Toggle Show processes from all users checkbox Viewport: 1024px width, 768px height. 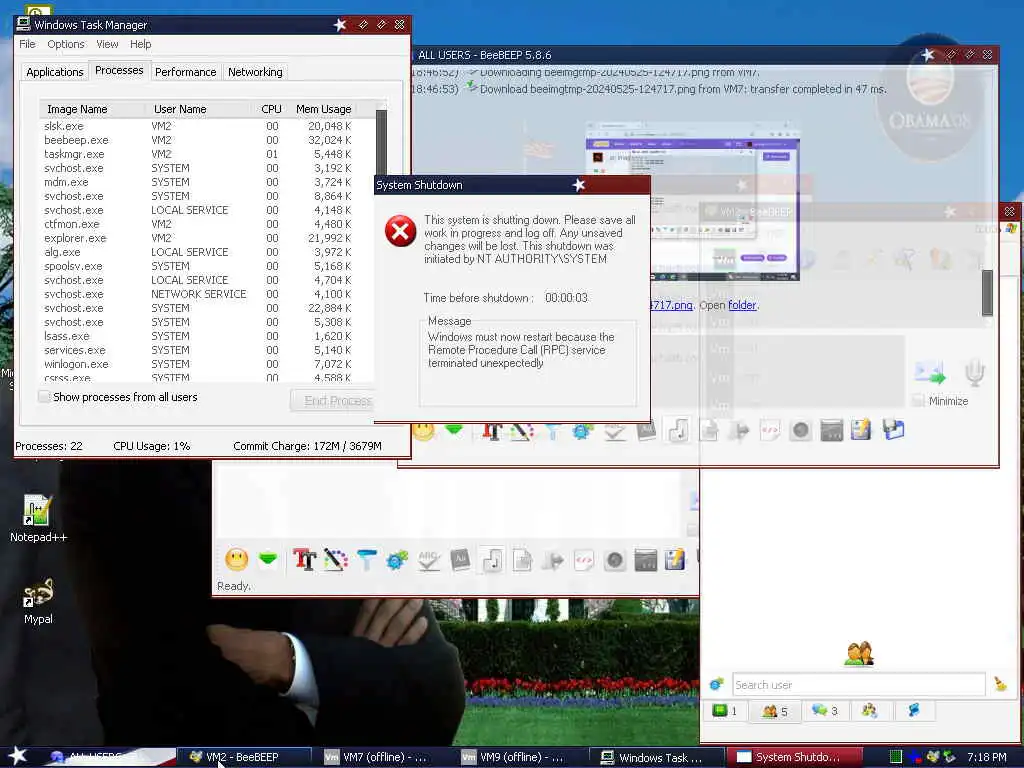tap(44, 396)
